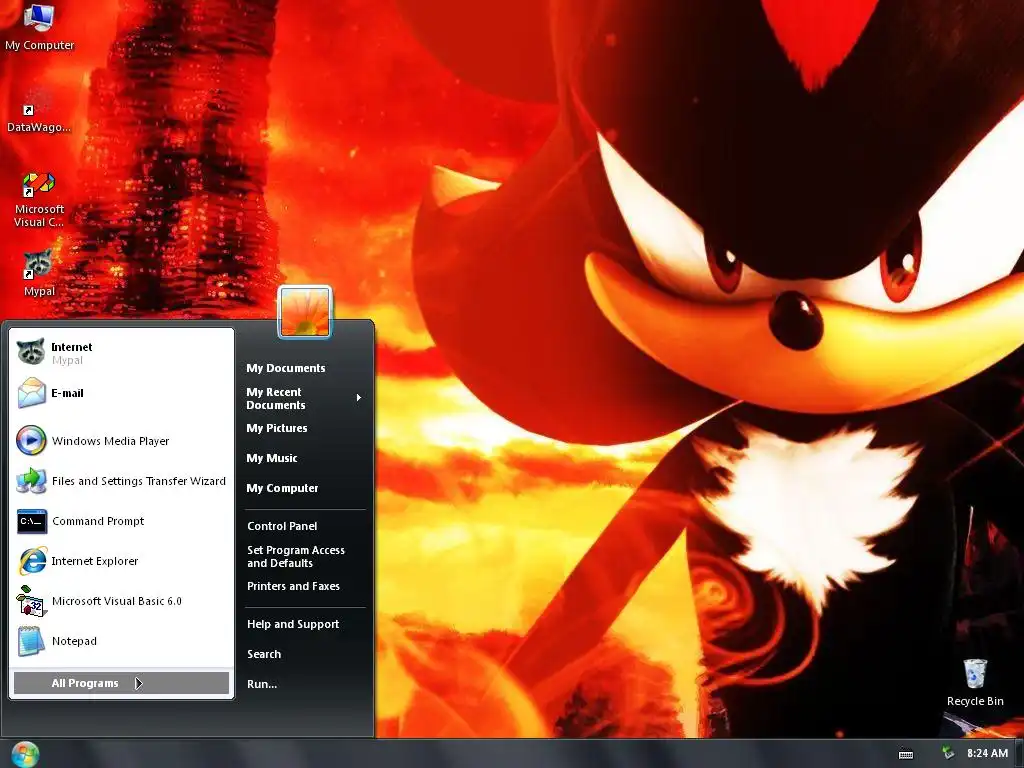Click the Start orb on the taskbar
The width and height of the screenshot is (1024, 768).
pyautogui.click(x=25, y=754)
